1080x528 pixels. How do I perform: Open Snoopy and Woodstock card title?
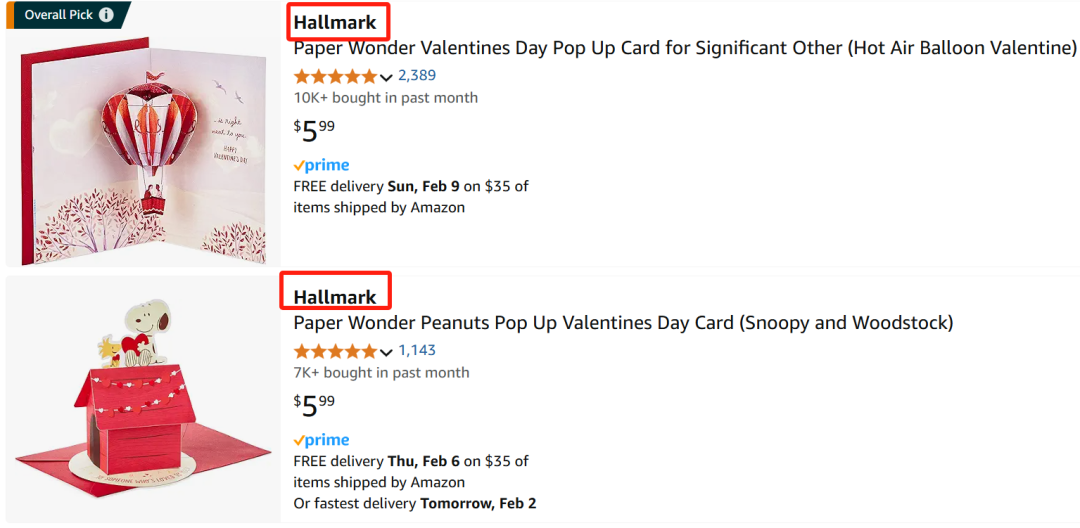click(x=623, y=323)
